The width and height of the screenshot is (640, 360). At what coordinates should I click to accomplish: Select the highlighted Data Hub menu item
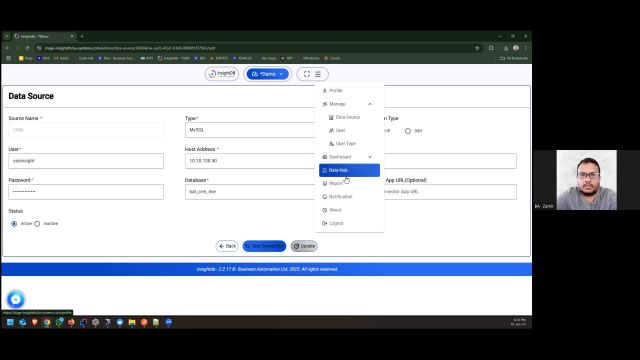(x=349, y=170)
